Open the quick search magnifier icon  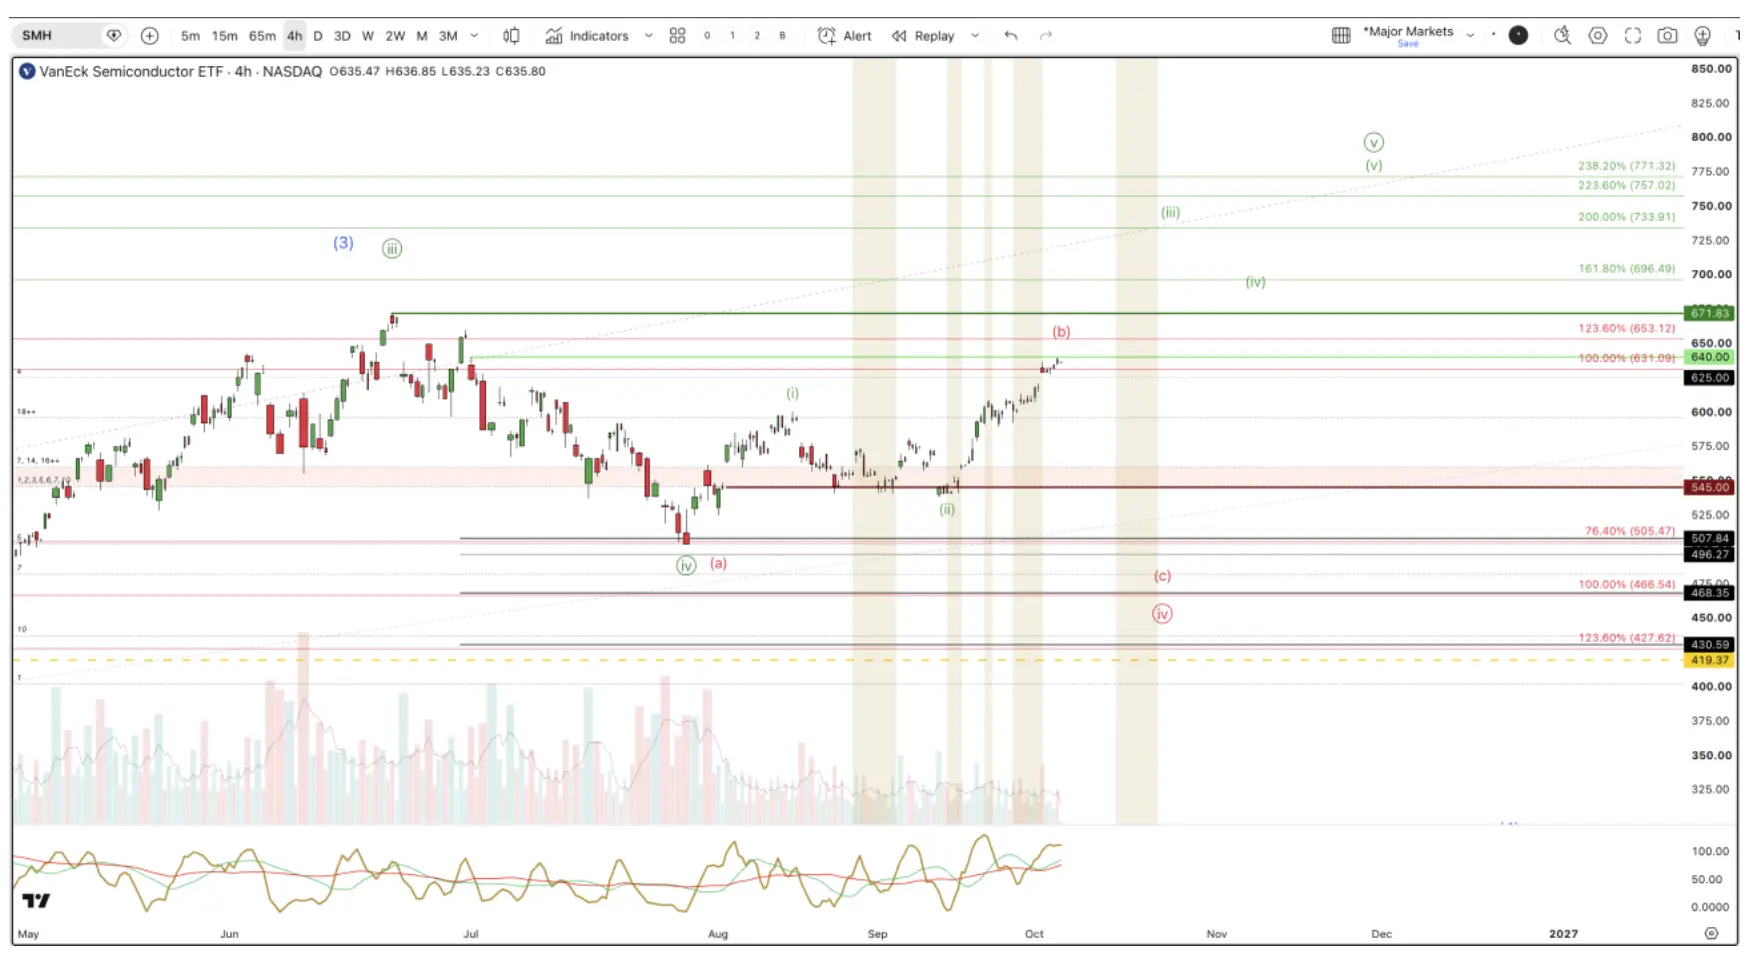1562,36
